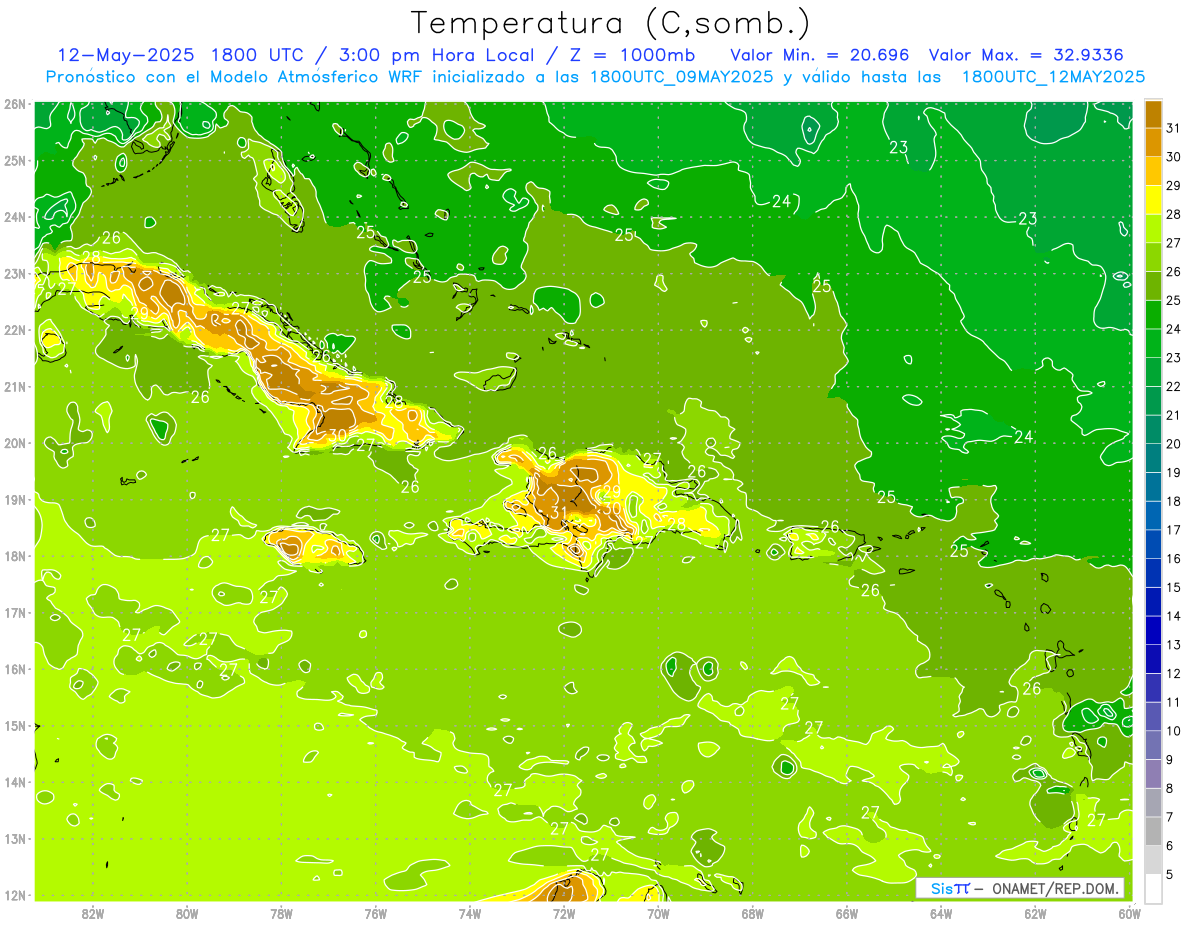Screen dimensions: 1200x927
Task: Click the 76W longitude axis label
Action: point(376,913)
